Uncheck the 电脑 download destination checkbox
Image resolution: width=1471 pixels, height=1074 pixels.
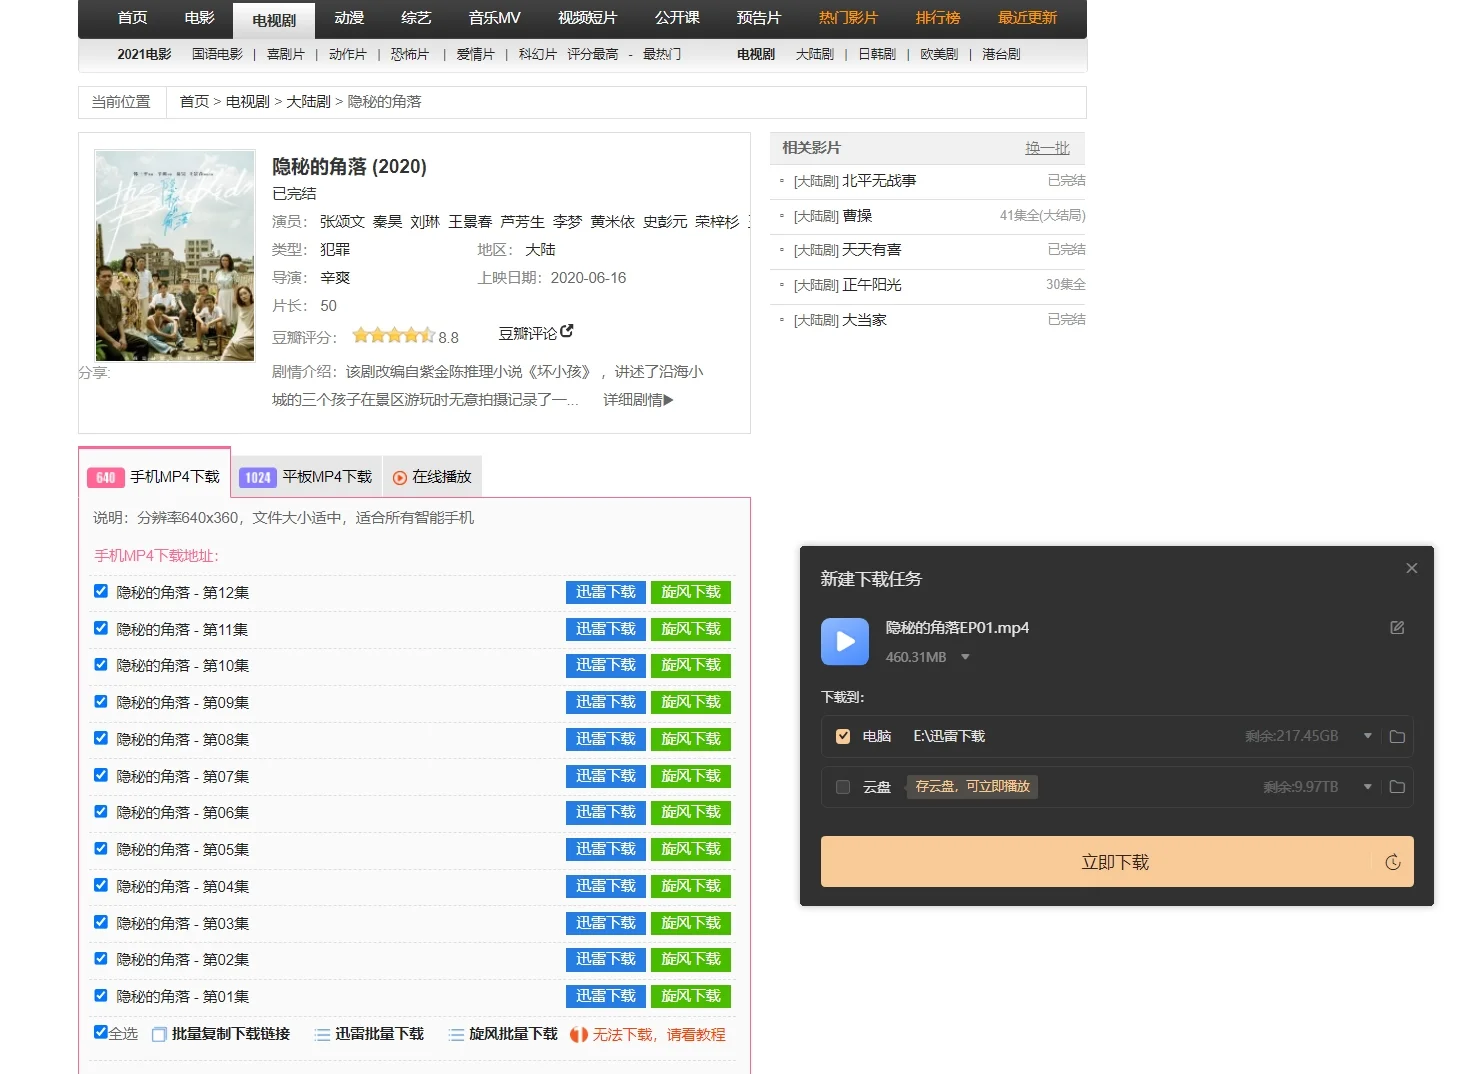coord(843,736)
